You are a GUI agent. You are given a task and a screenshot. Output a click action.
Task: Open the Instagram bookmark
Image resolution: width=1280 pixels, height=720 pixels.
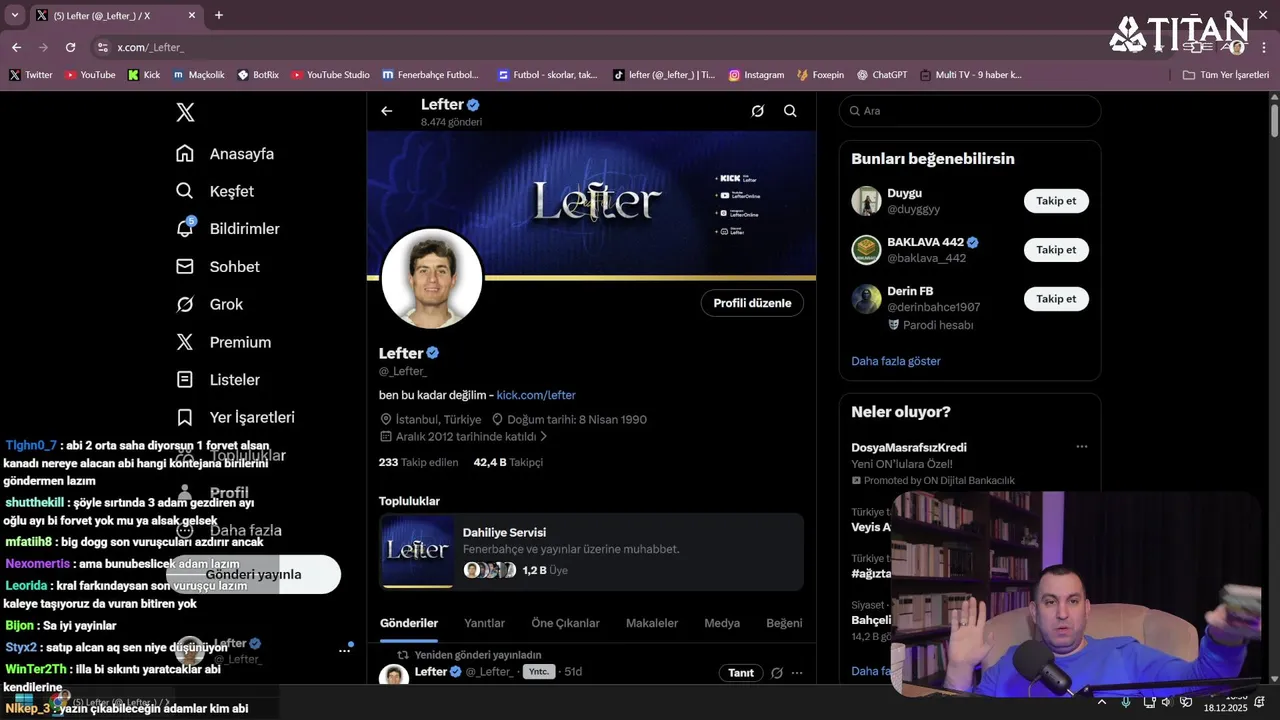pos(756,75)
